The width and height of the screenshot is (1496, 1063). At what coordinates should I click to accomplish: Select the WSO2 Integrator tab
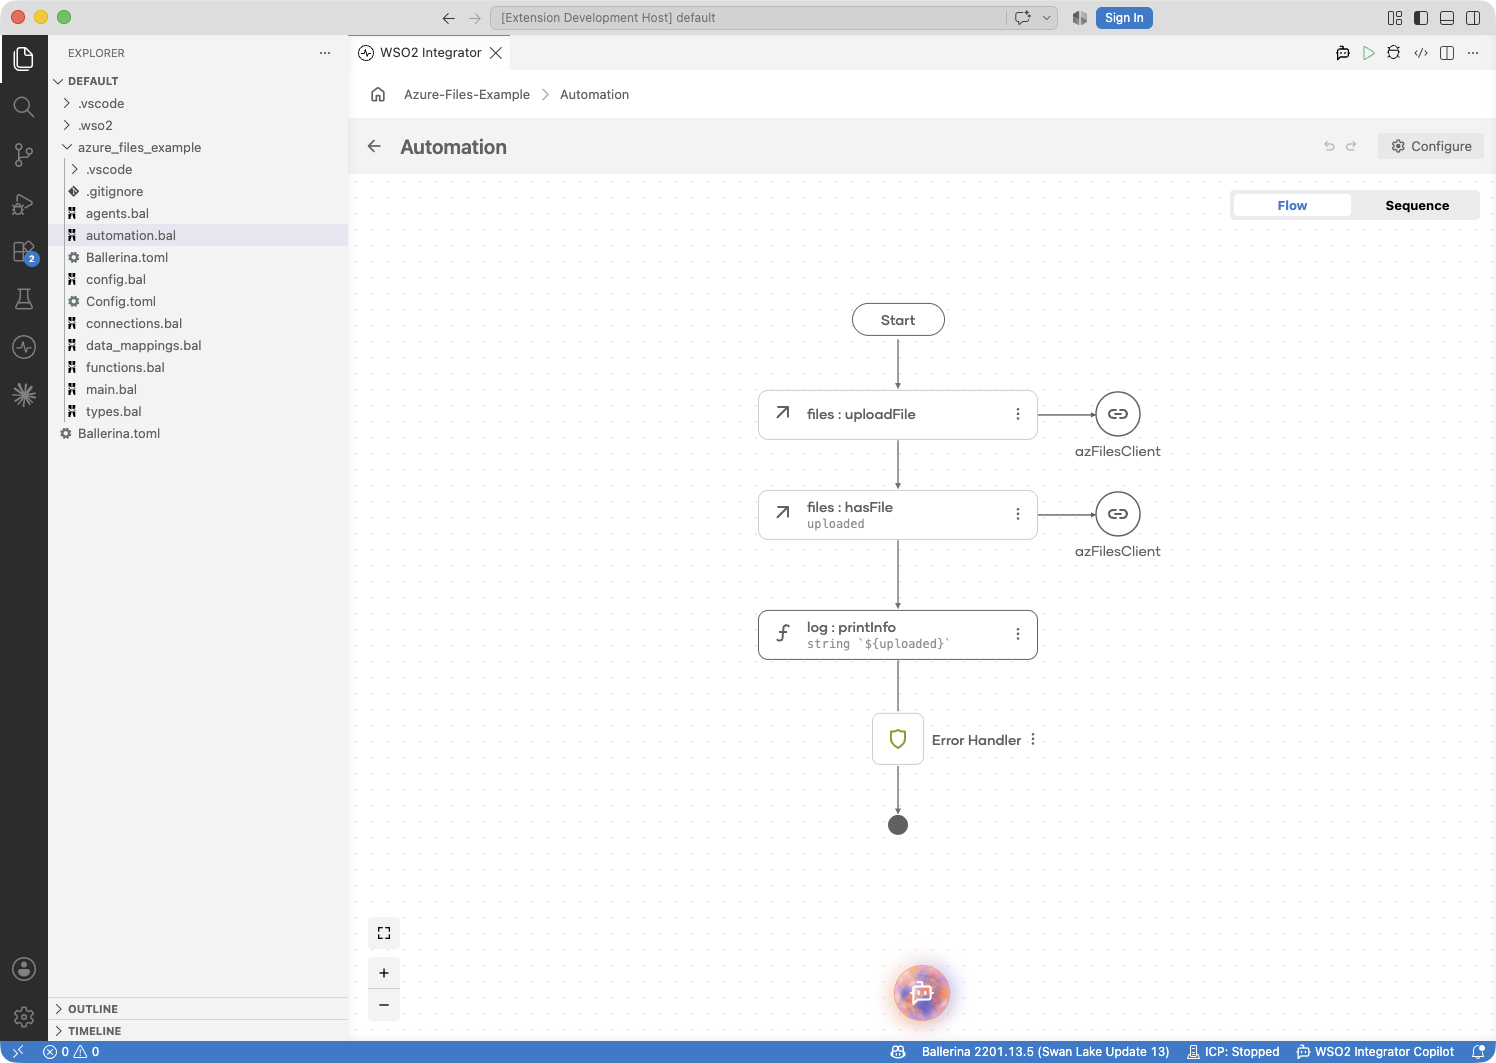[430, 53]
